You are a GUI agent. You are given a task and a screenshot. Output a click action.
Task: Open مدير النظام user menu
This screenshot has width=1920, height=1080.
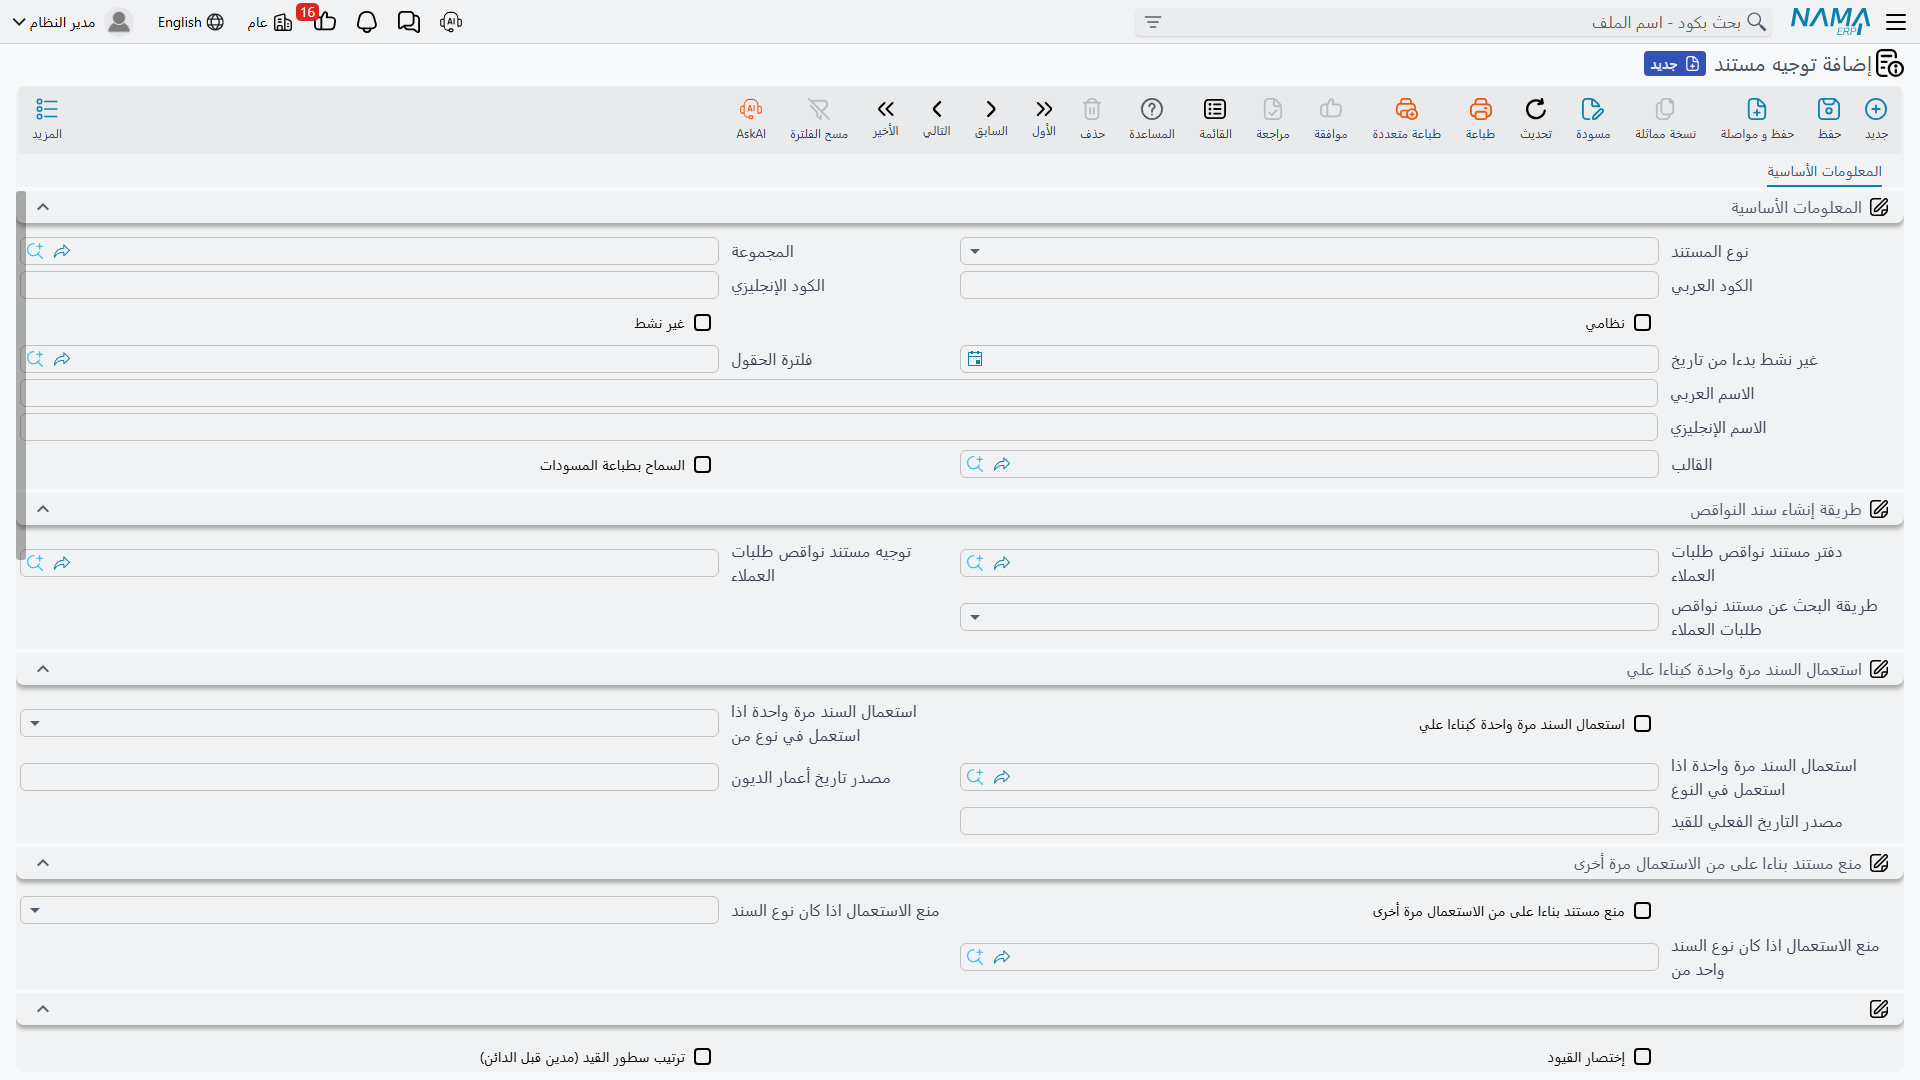[x=72, y=22]
